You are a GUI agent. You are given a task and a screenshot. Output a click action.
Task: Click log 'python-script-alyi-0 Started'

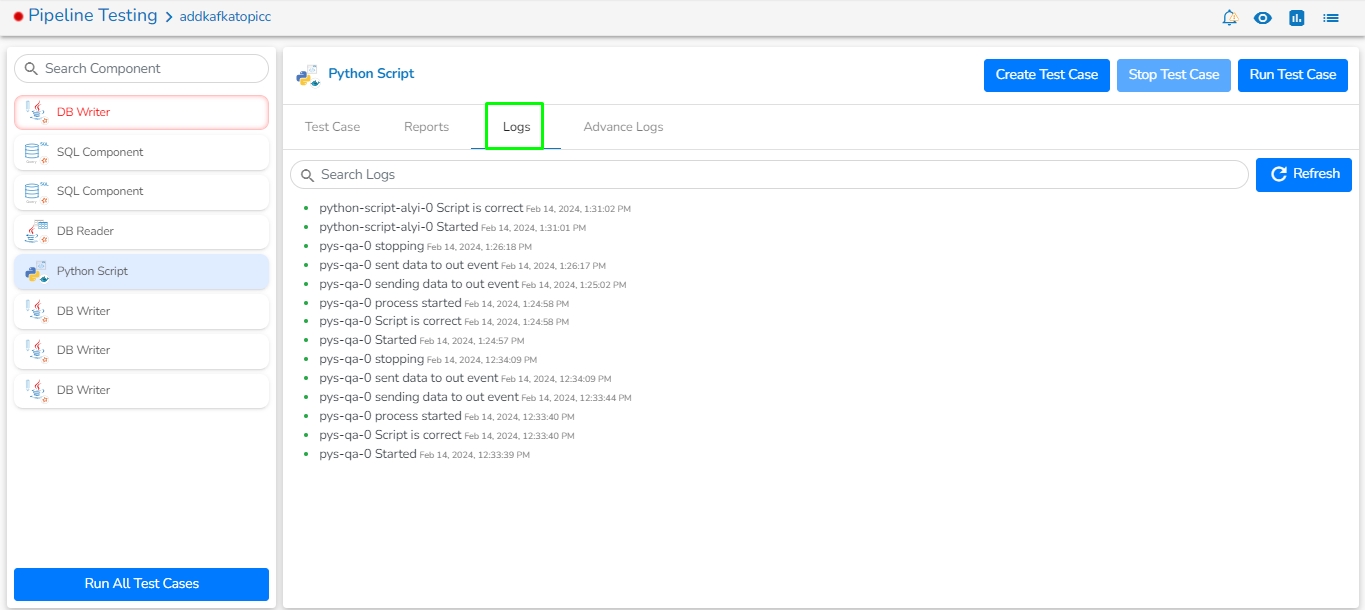coord(452,228)
